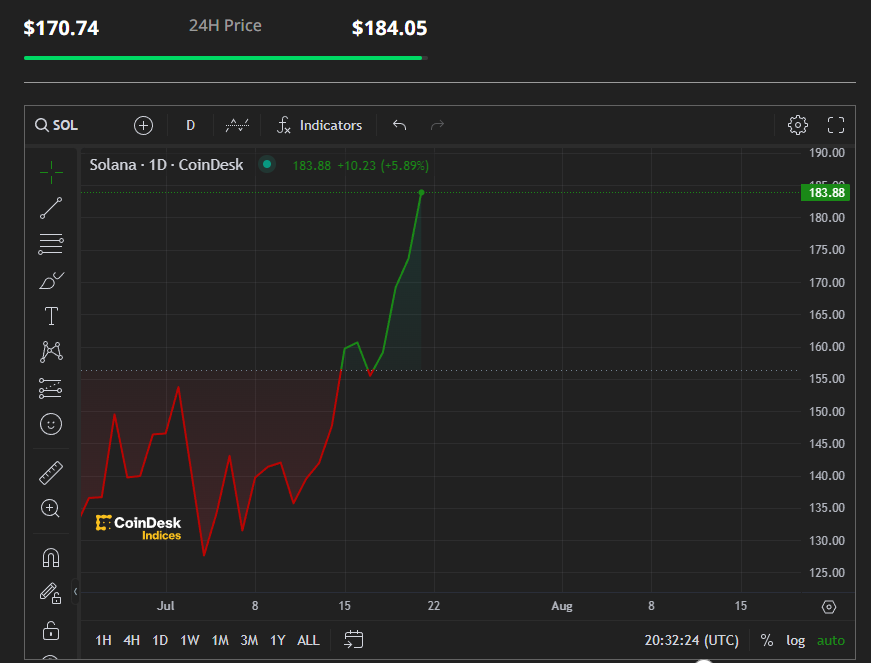Click the green last-price dot on chart
The image size is (871, 663).
422,193
